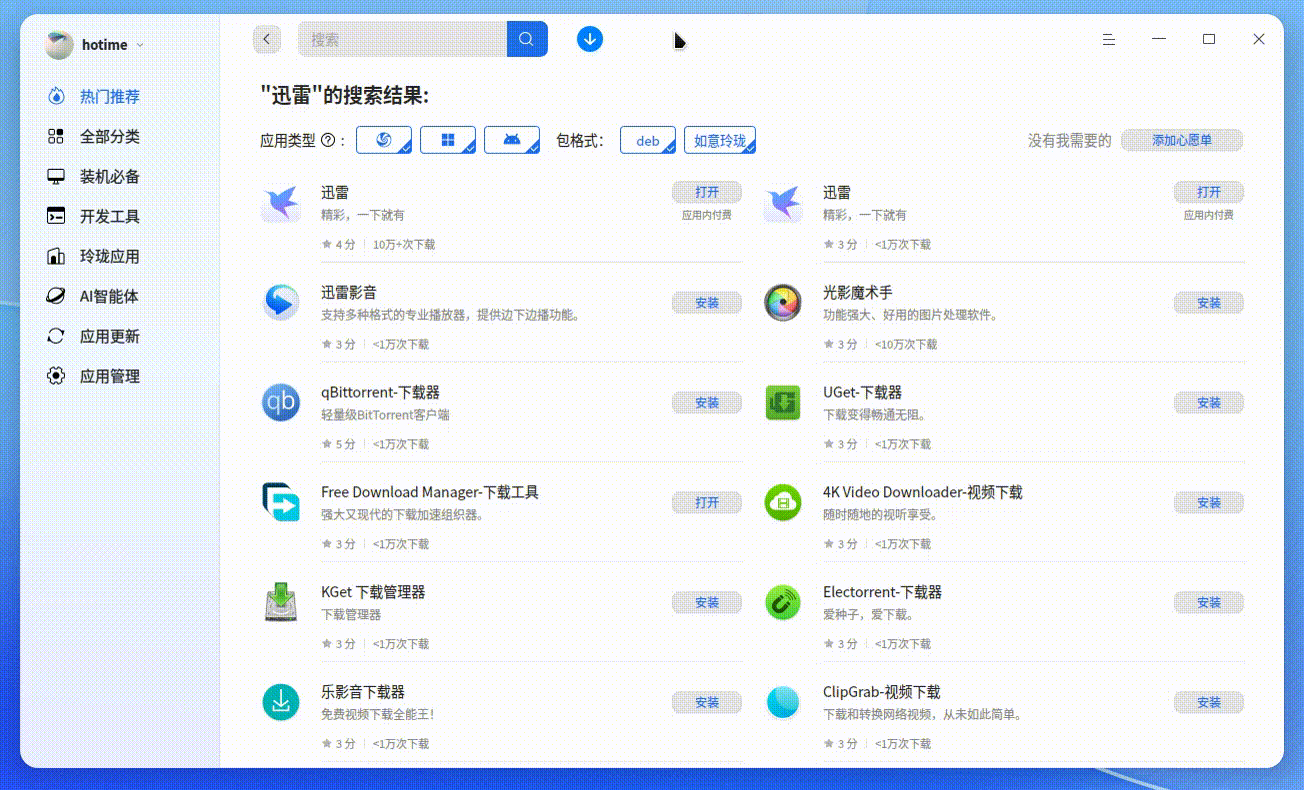Click the magnifier search button

point(527,39)
